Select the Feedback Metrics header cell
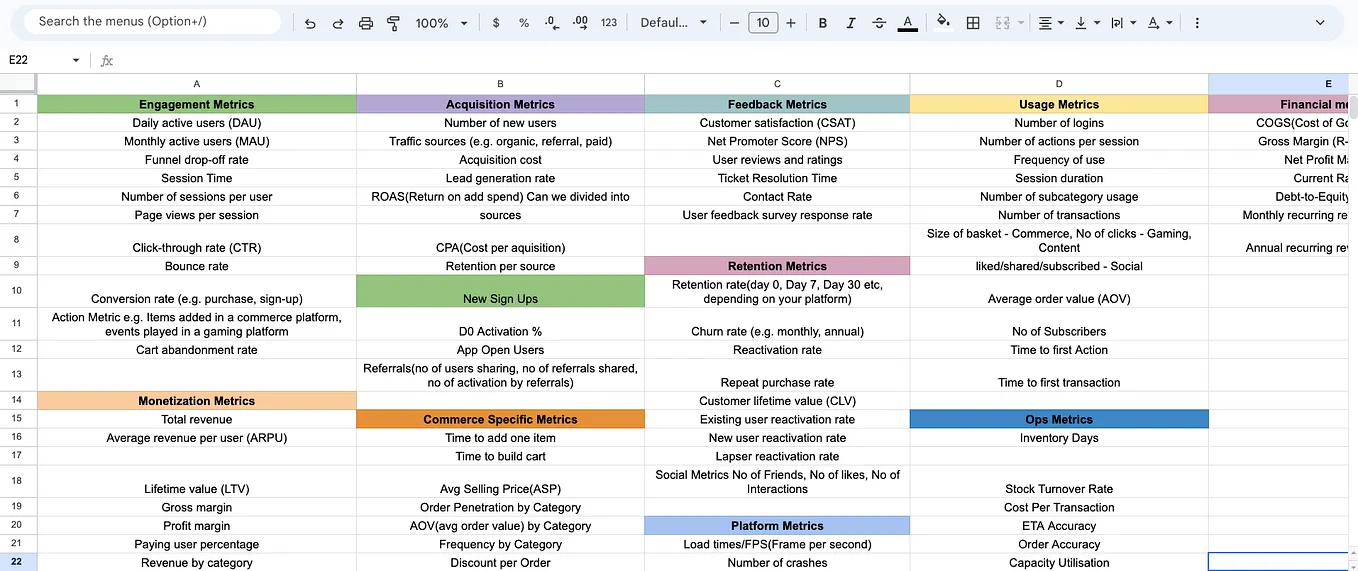The height and width of the screenshot is (571, 1358). tap(777, 104)
